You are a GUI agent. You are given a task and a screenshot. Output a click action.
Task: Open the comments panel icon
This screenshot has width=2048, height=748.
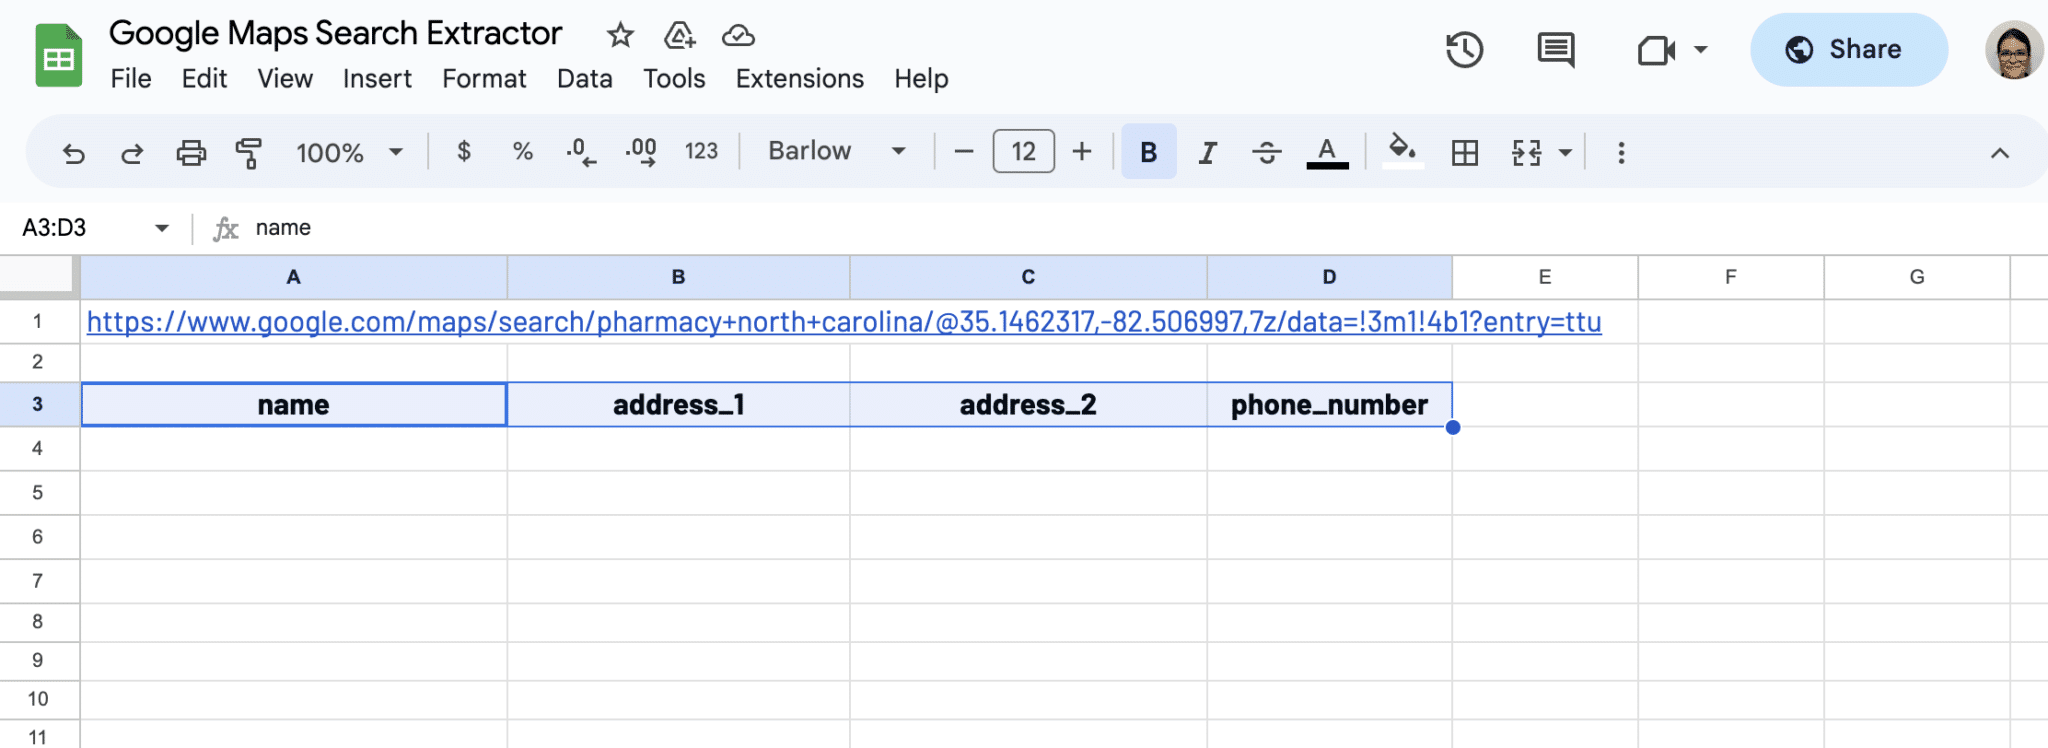tap(1555, 50)
